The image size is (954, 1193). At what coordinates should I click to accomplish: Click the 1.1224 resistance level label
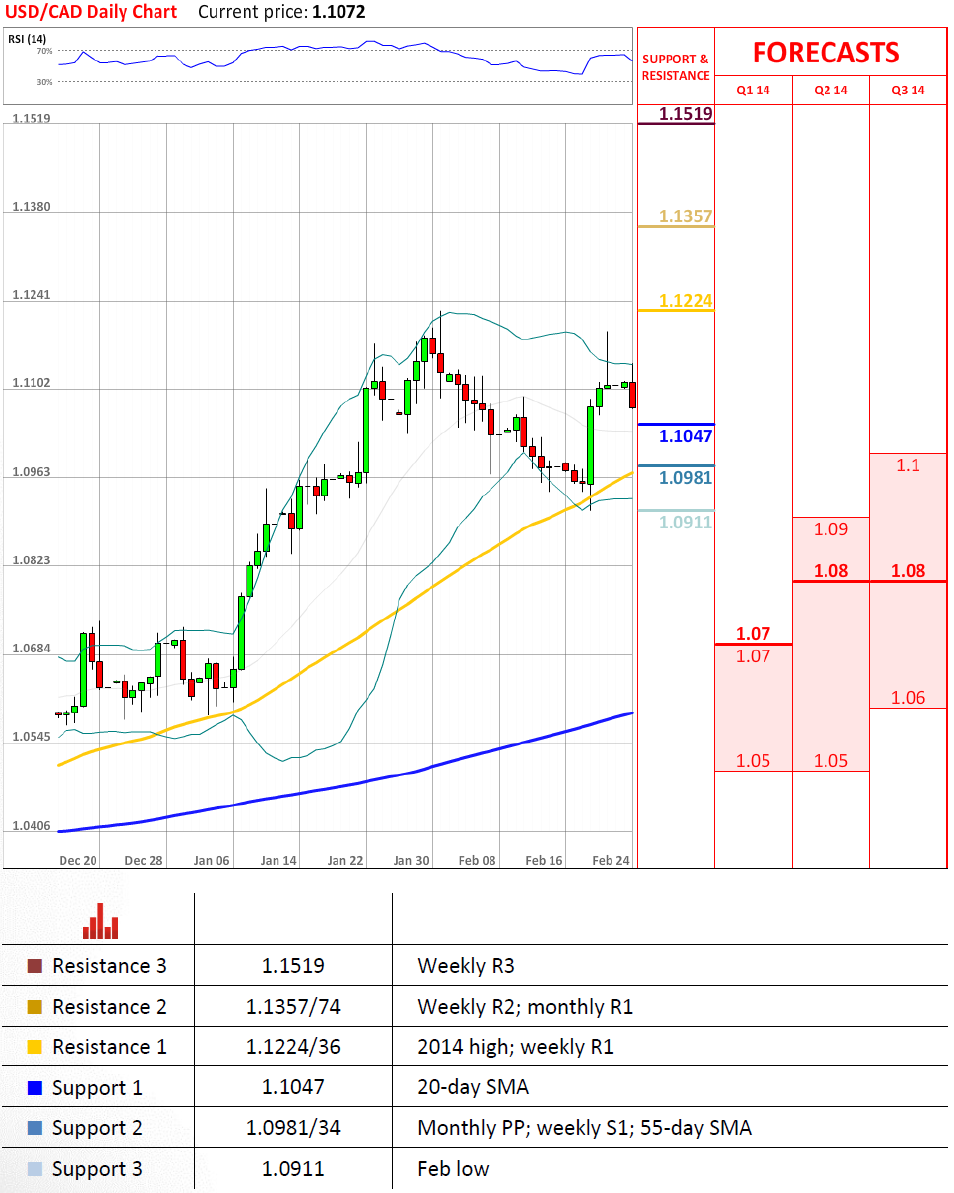coord(685,301)
